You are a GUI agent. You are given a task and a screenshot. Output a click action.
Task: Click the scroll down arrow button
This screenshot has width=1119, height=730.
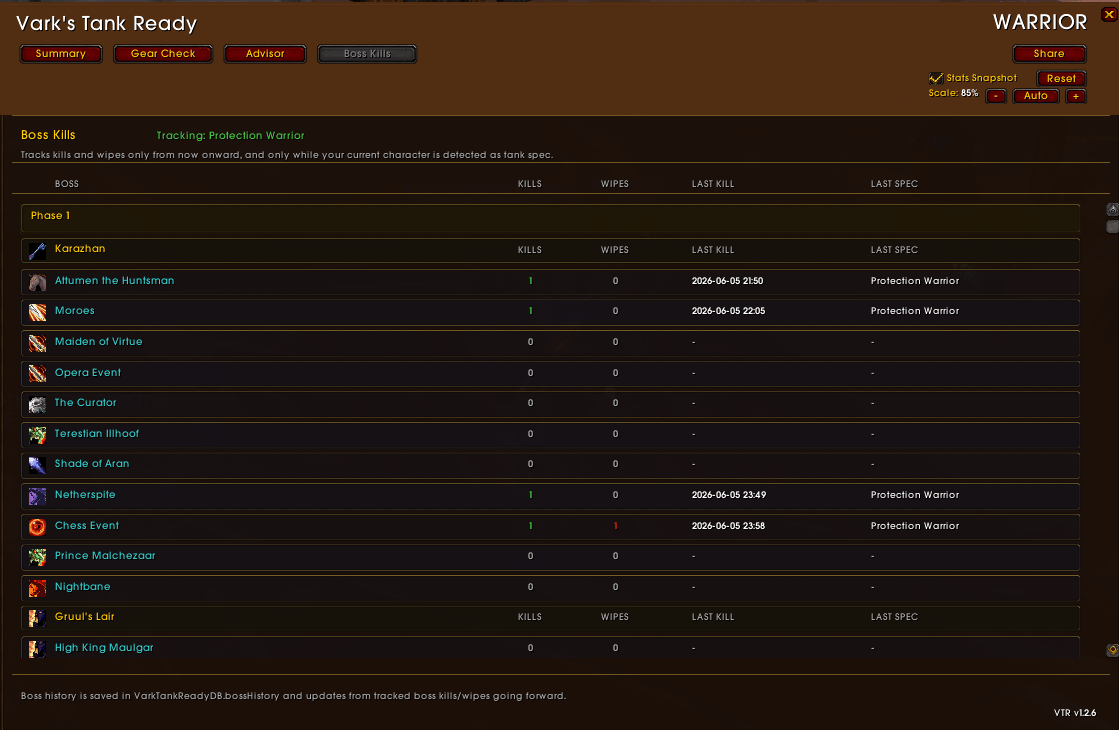pyautogui.click(x=1112, y=650)
